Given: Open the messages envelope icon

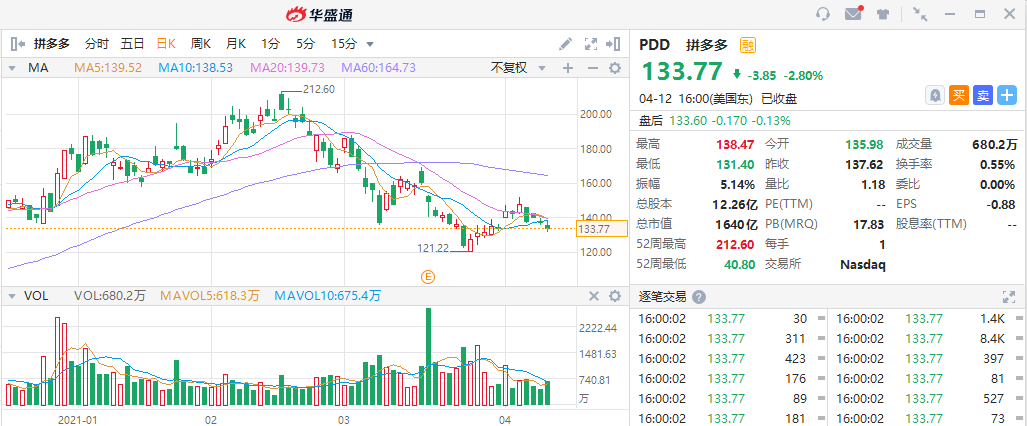Looking at the screenshot, I should pyautogui.click(x=853, y=14).
